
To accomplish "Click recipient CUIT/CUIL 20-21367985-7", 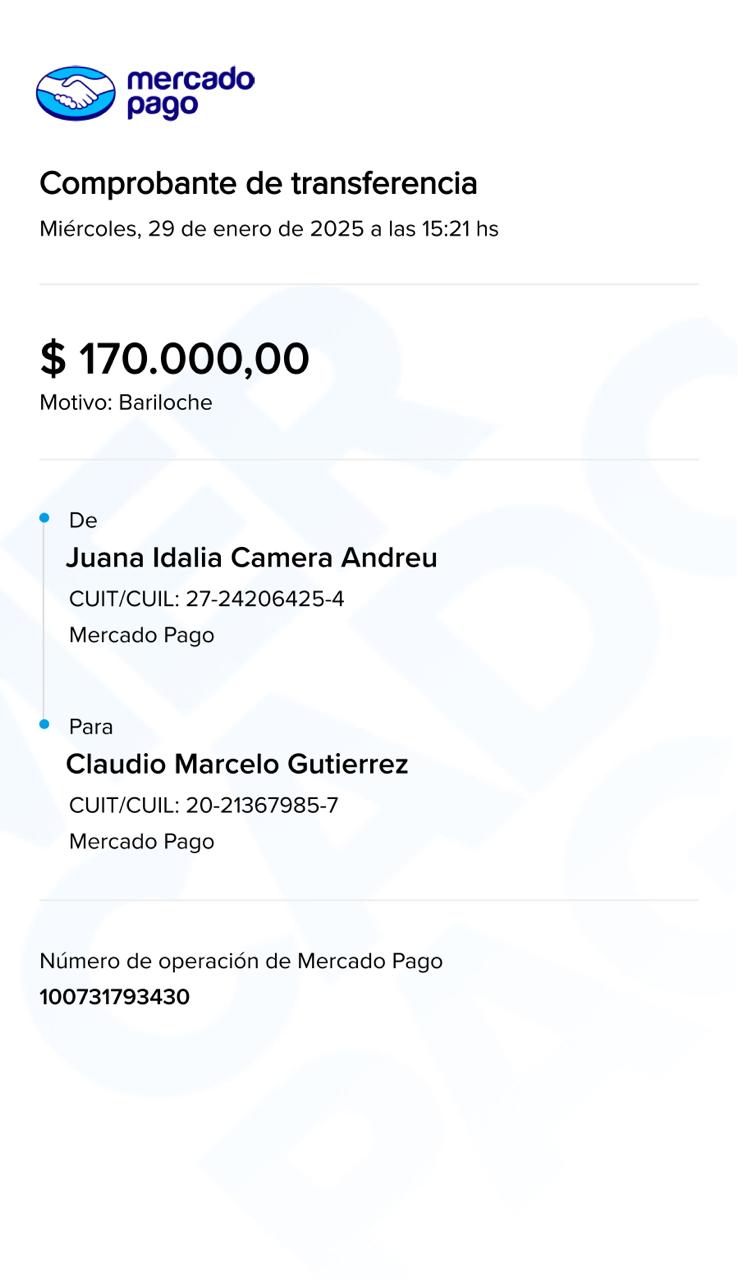I will [x=203, y=805].
